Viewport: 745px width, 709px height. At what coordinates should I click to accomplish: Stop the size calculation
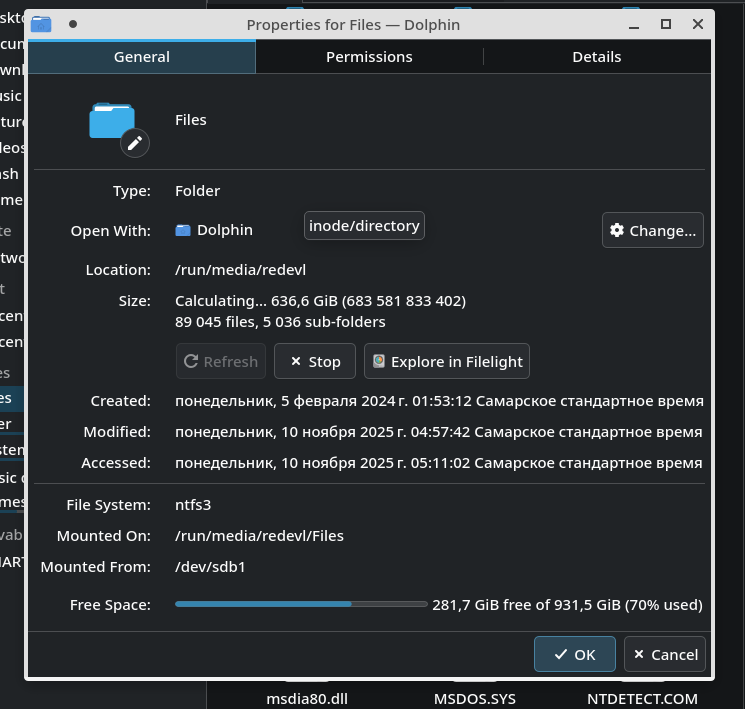tap(315, 362)
